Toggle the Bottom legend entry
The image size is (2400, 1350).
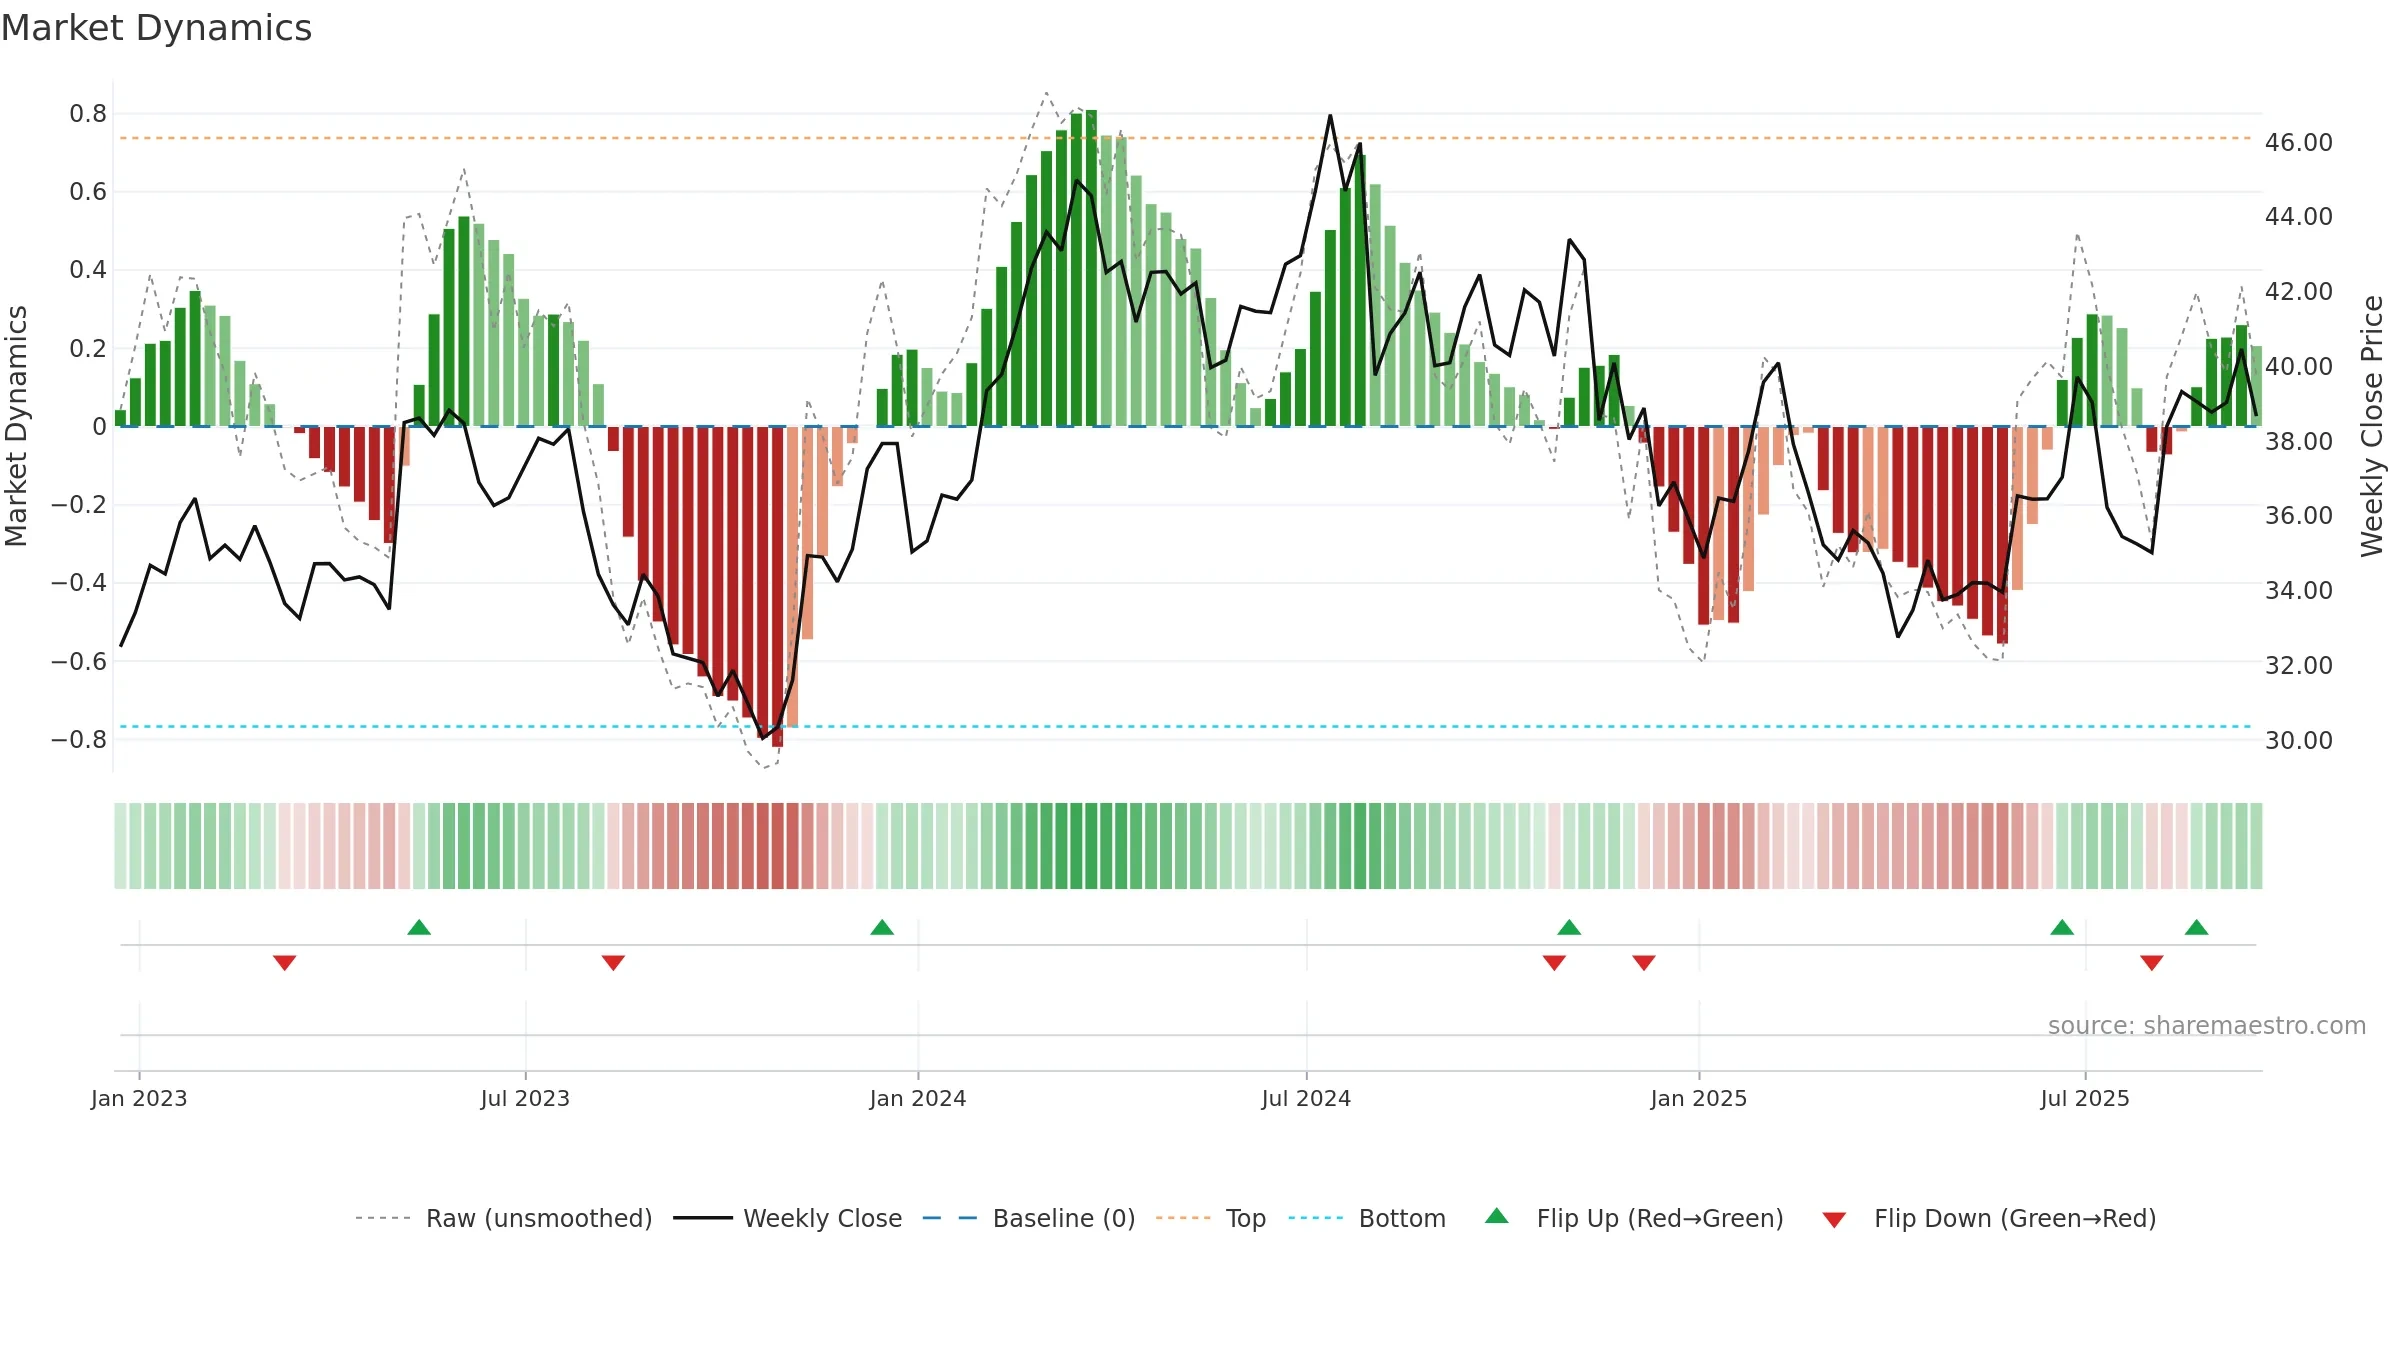click(1367, 1218)
